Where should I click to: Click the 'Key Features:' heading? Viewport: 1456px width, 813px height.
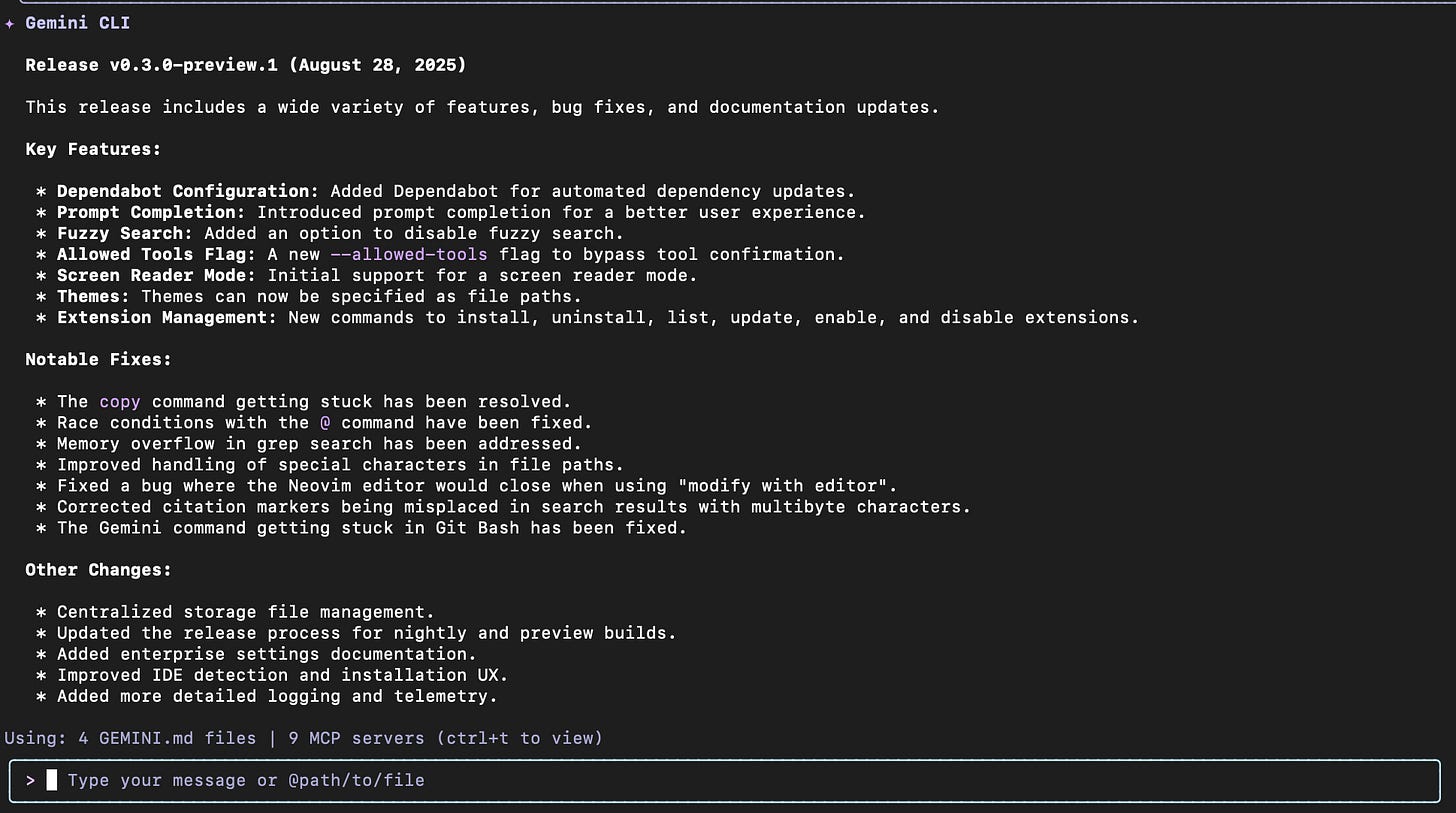93,149
